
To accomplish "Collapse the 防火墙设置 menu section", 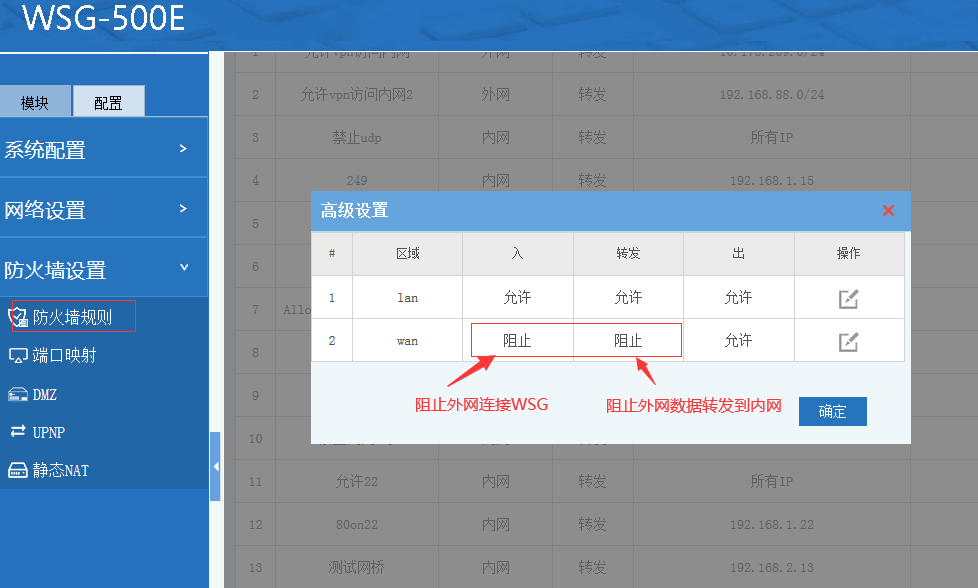I will tap(182, 268).
